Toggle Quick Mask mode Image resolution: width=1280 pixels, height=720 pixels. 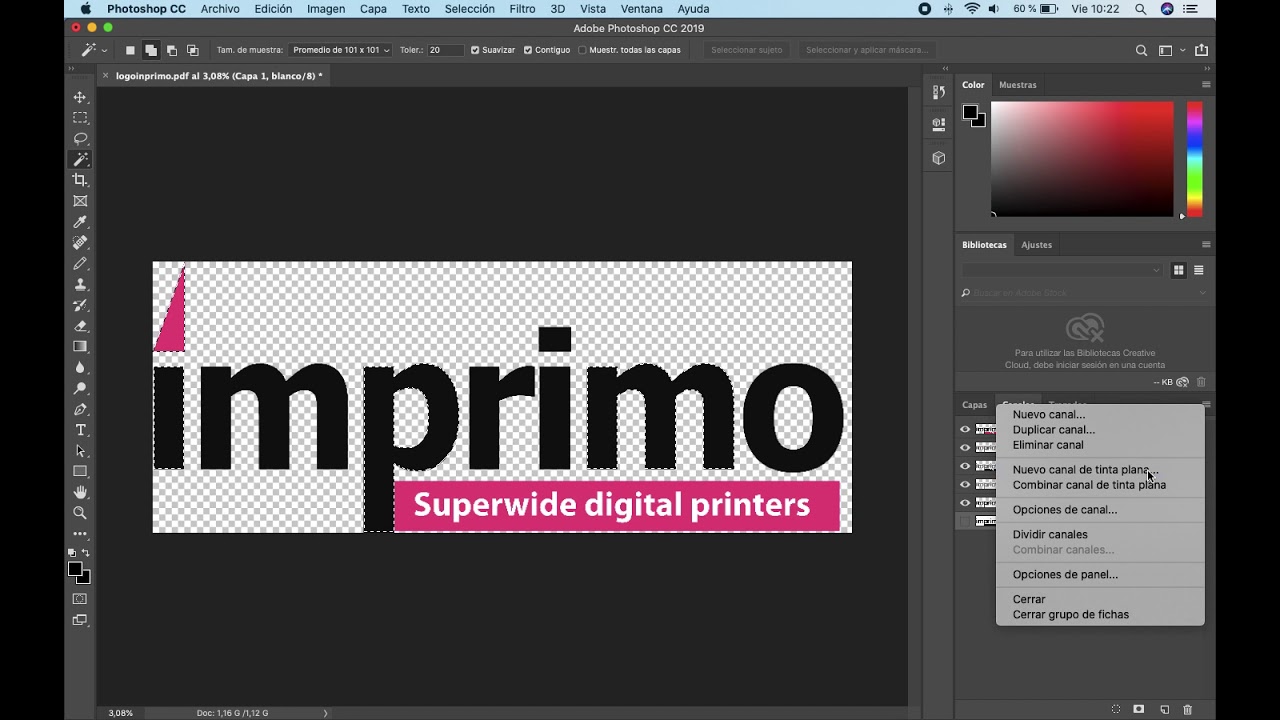(x=80, y=599)
